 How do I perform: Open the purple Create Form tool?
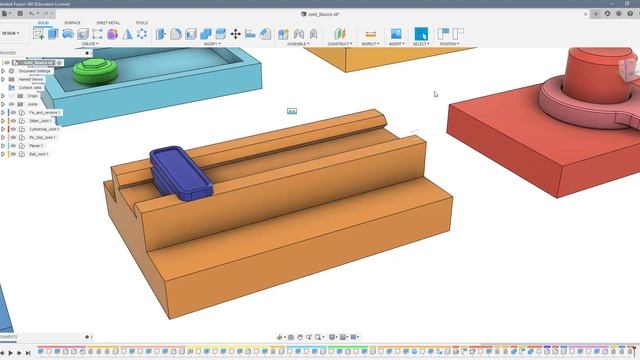click(112, 34)
